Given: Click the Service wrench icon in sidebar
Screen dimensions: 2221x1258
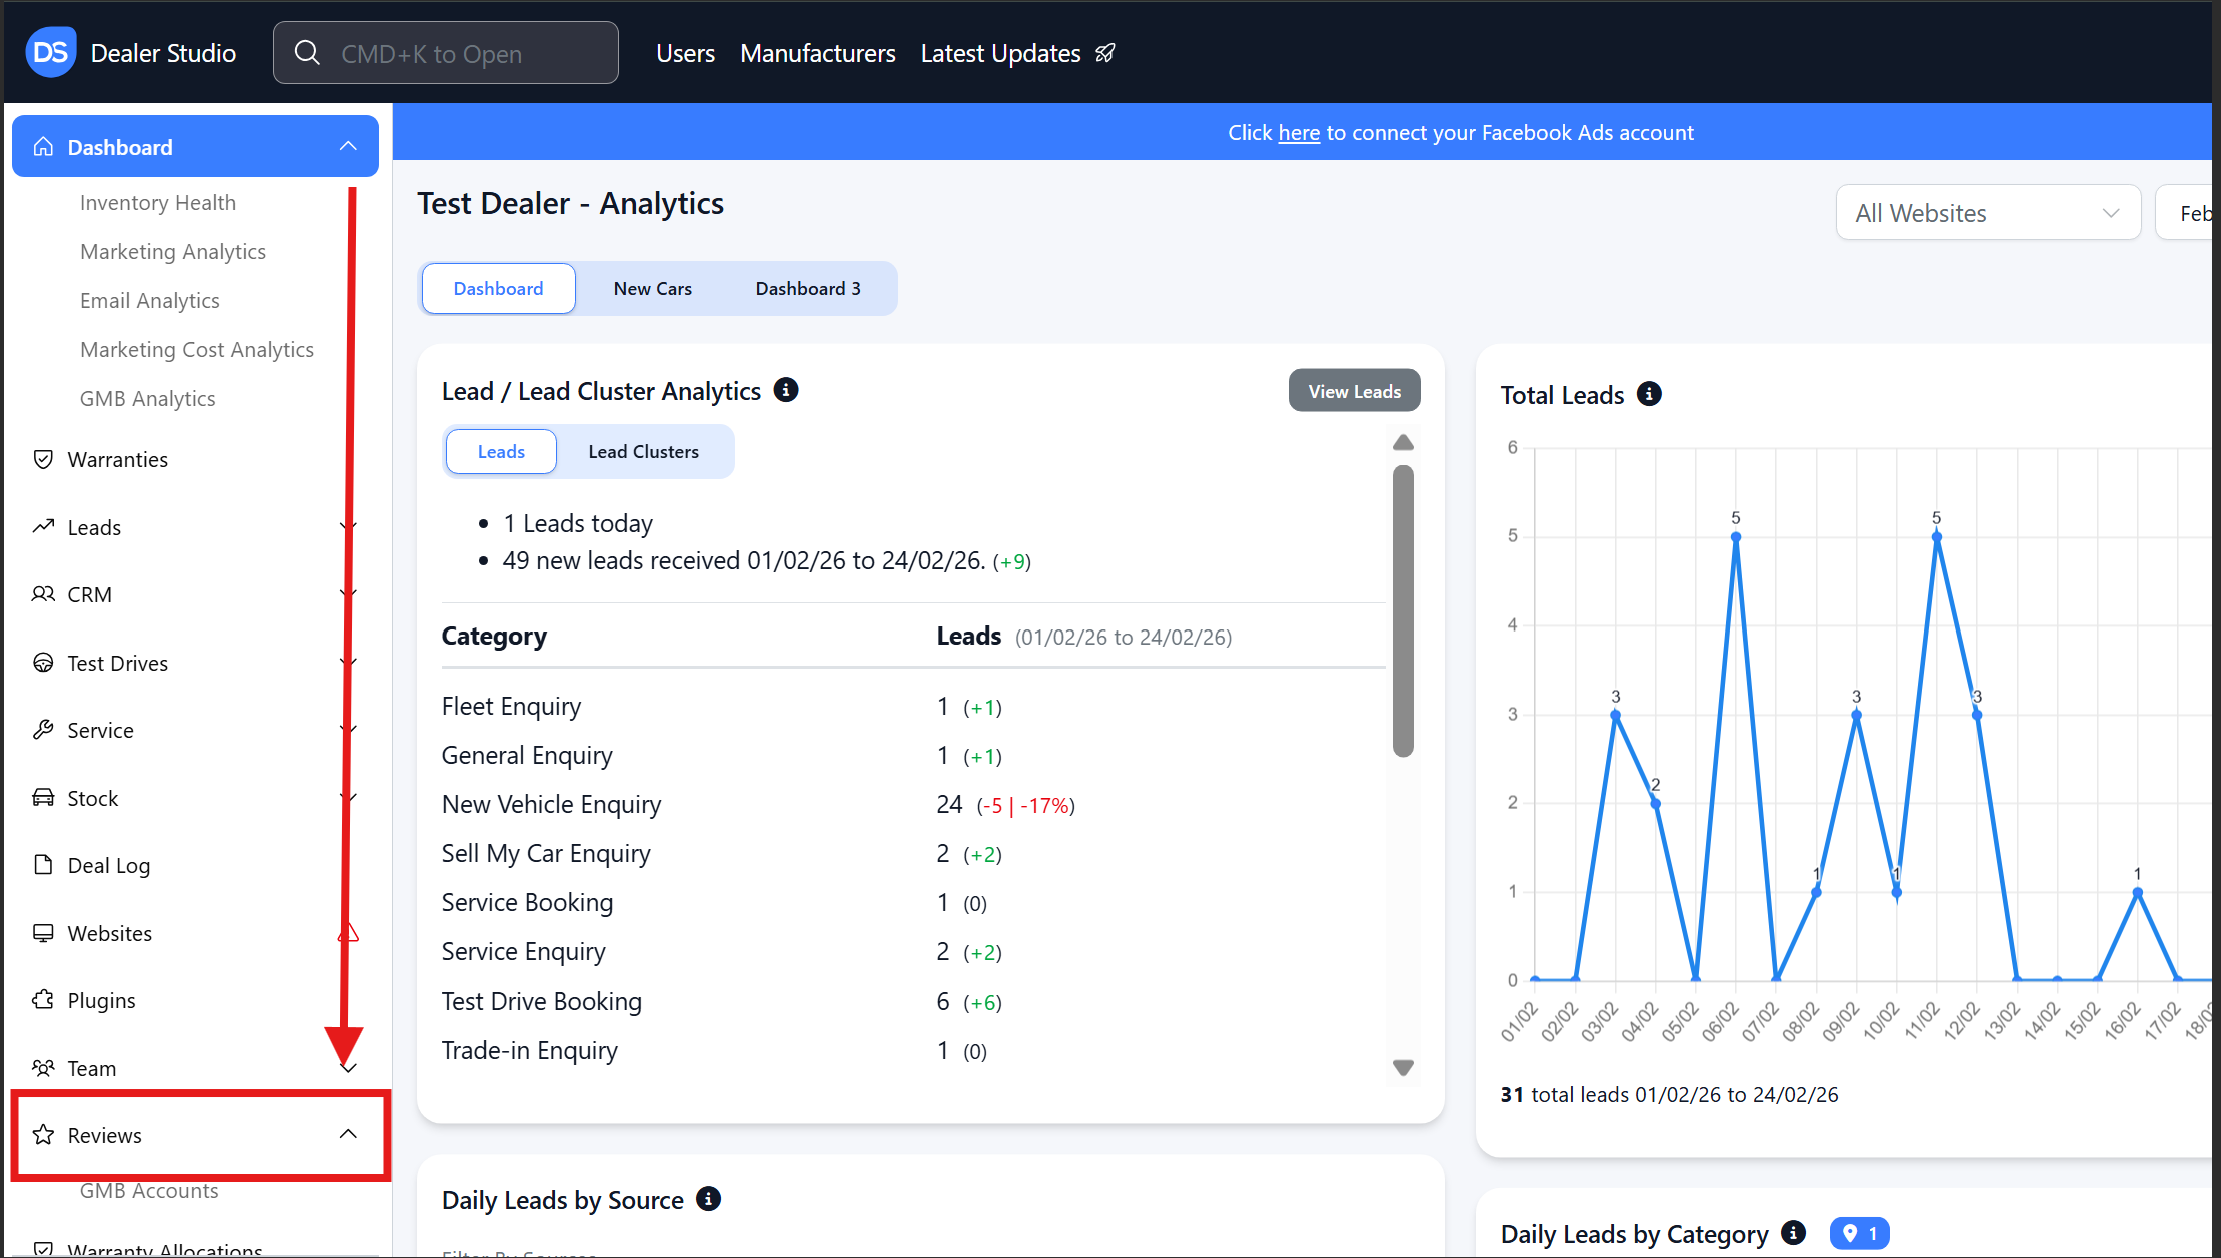Looking at the screenshot, I should pos(43,730).
